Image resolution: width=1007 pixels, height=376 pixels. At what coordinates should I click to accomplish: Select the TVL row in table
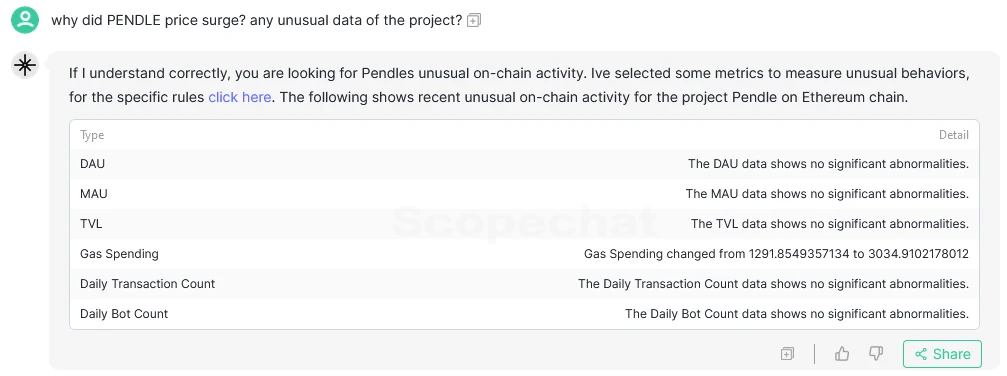tap(524, 224)
